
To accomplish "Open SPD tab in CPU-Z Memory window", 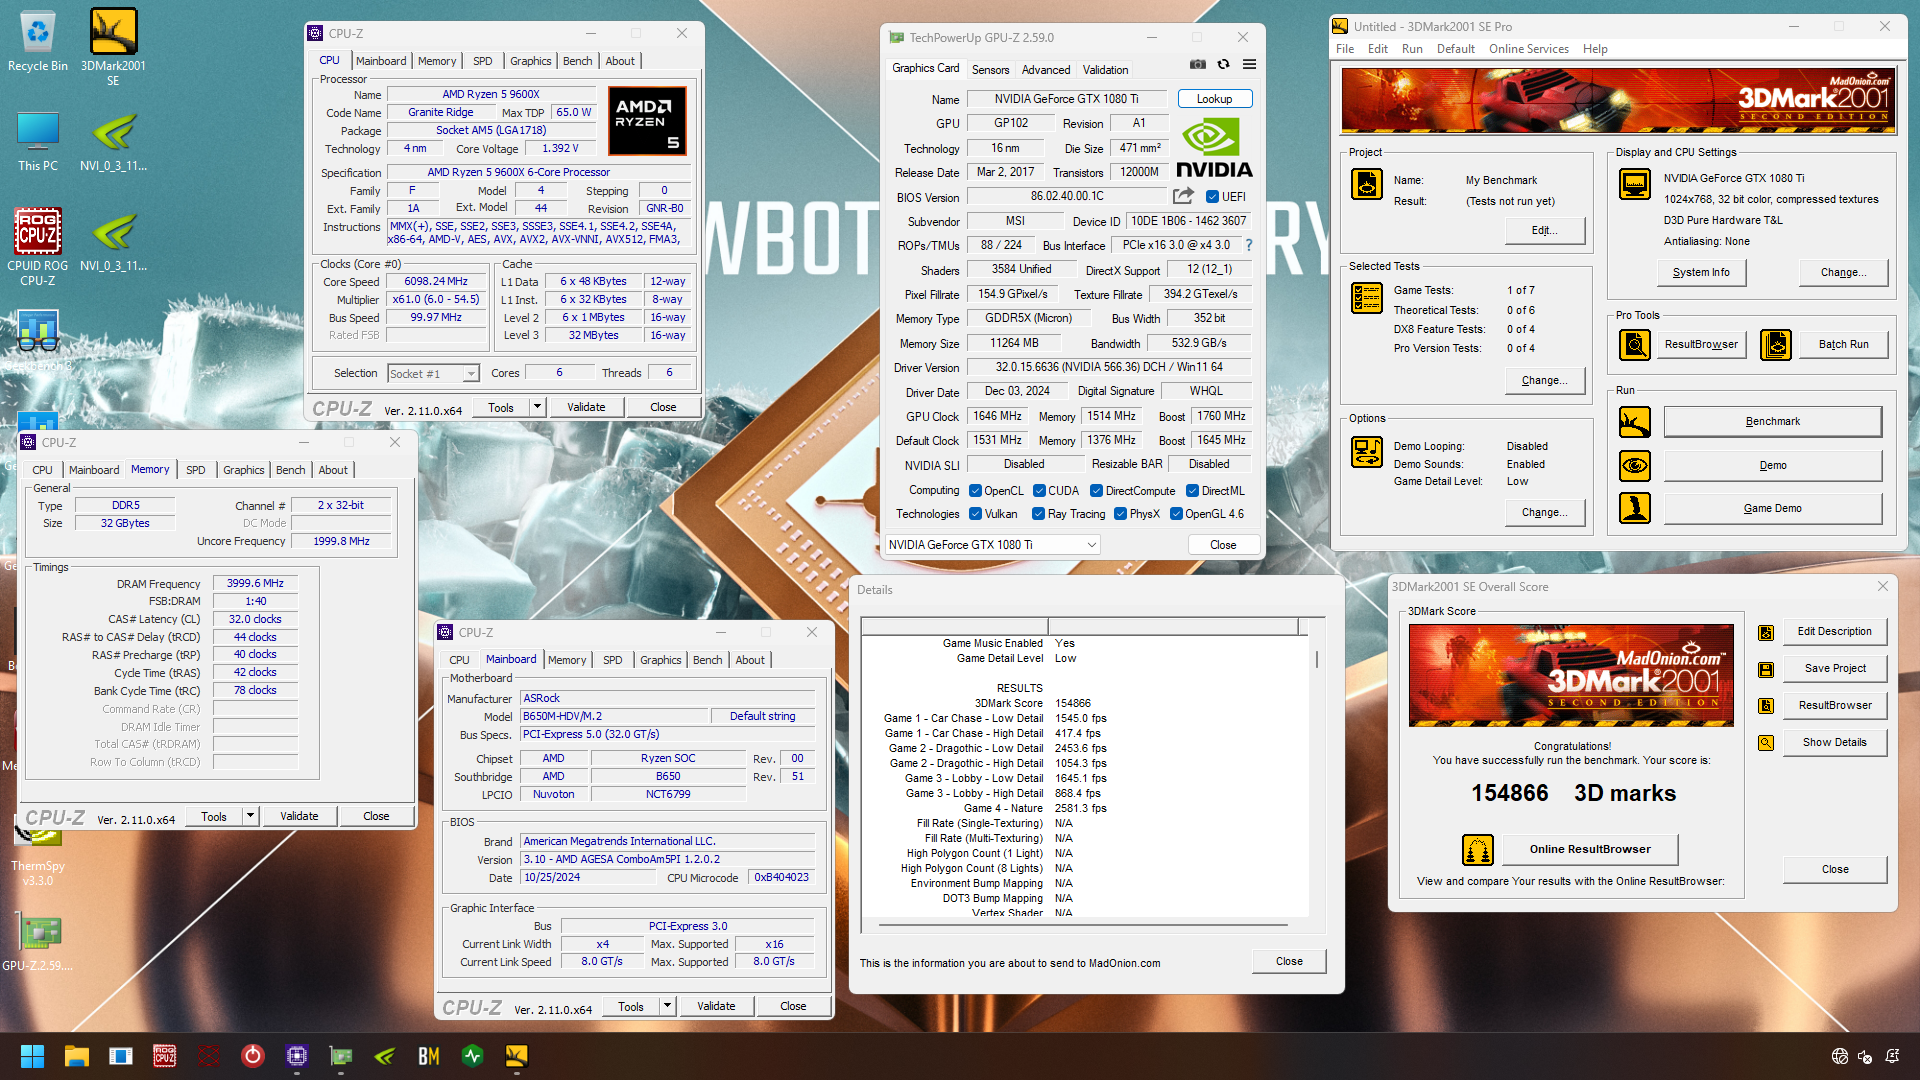I will click(196, 470).
